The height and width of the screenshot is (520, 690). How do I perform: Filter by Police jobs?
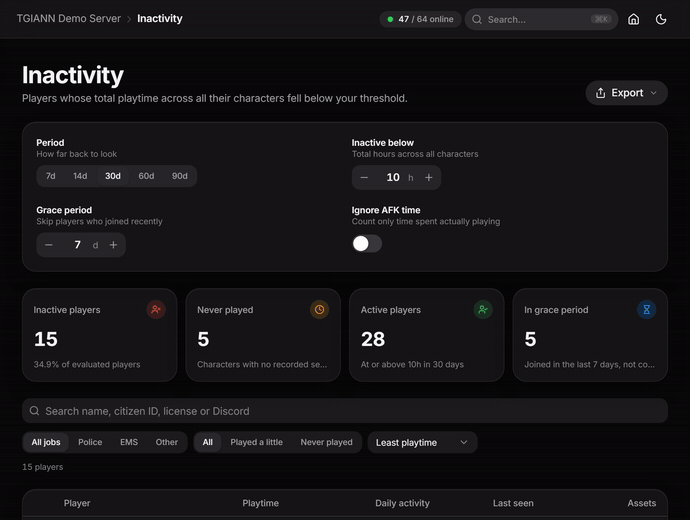90,442
